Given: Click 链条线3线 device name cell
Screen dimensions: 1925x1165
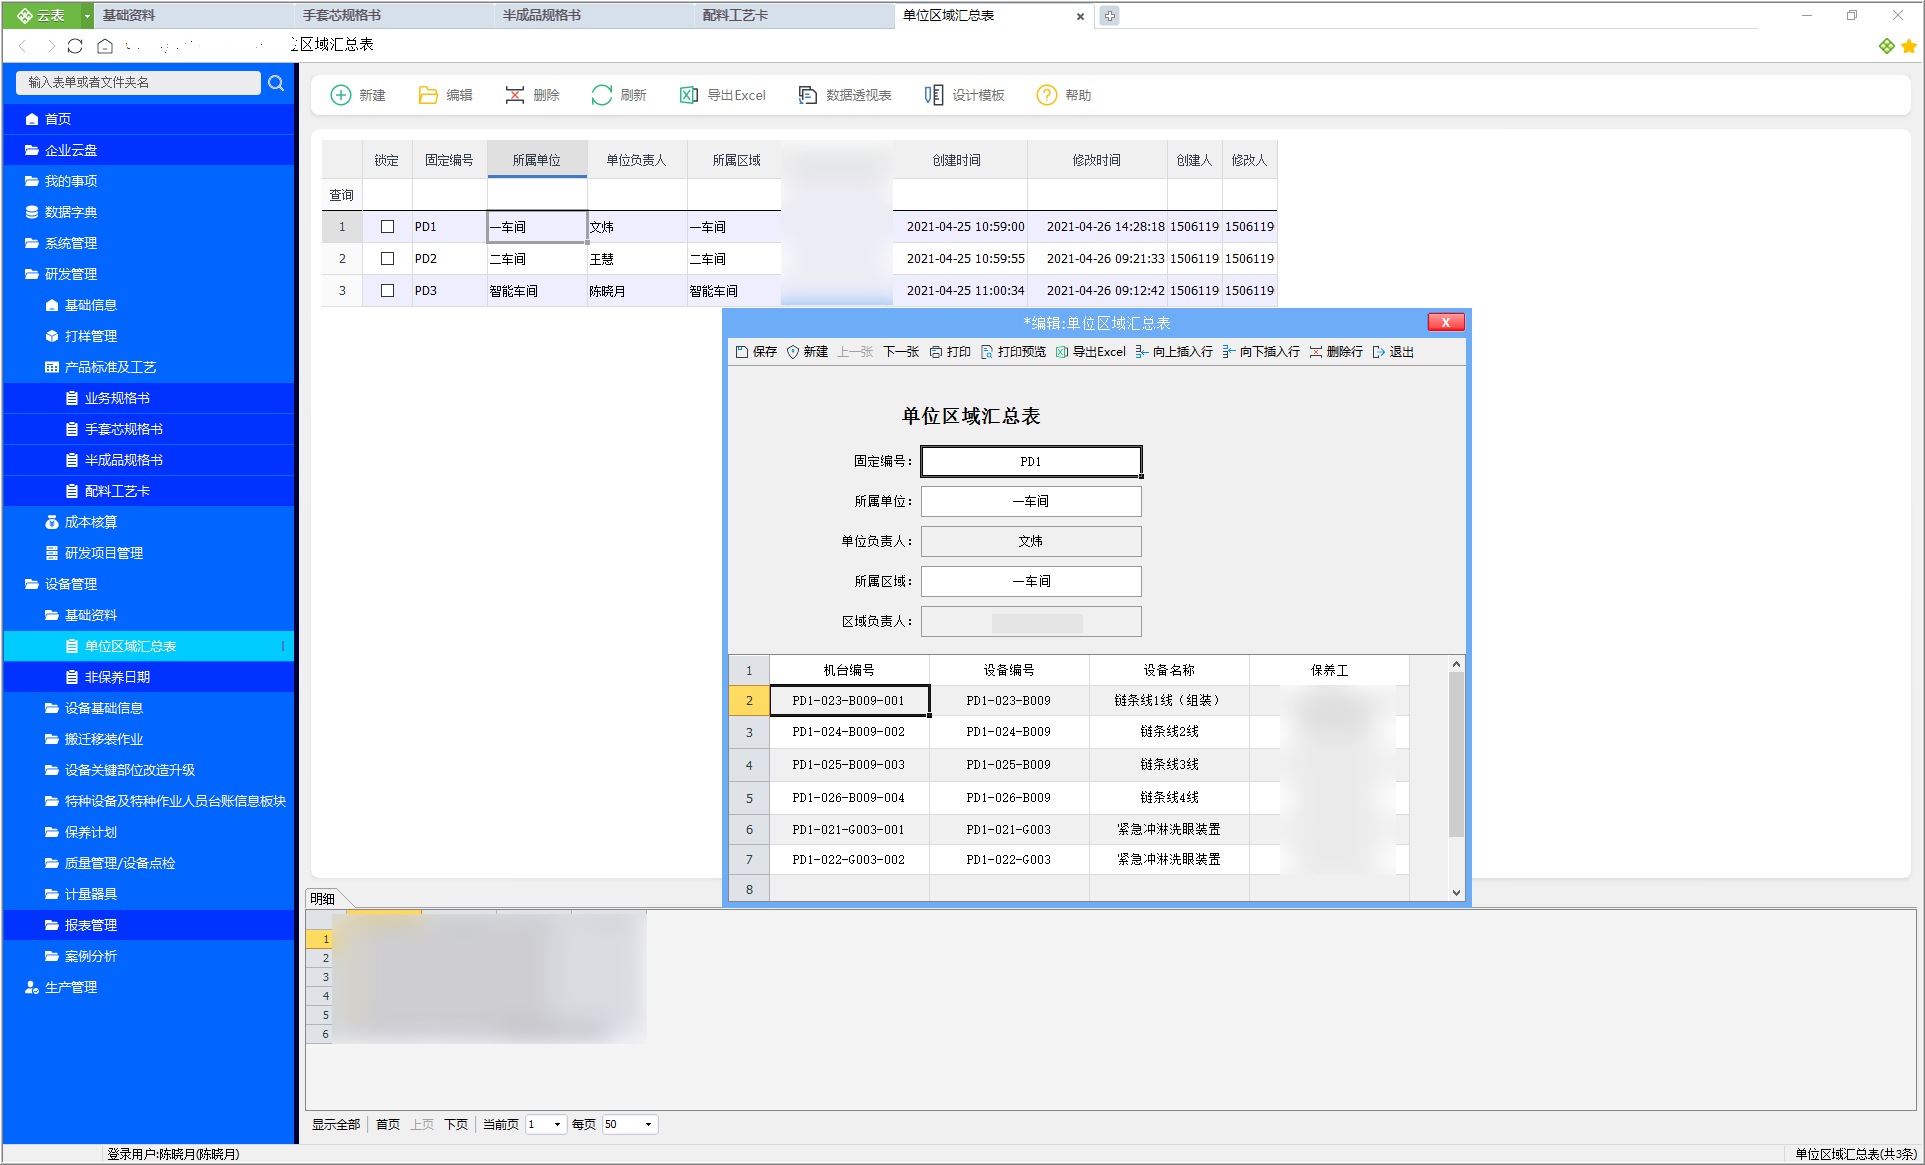Looking at the screenshot, I should tap(1170, 765).
